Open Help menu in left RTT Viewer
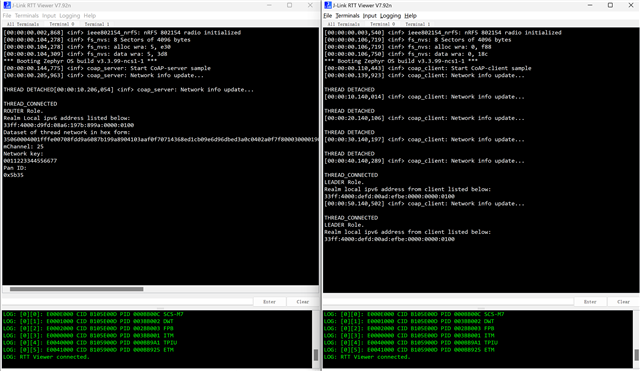 [90, 16]
